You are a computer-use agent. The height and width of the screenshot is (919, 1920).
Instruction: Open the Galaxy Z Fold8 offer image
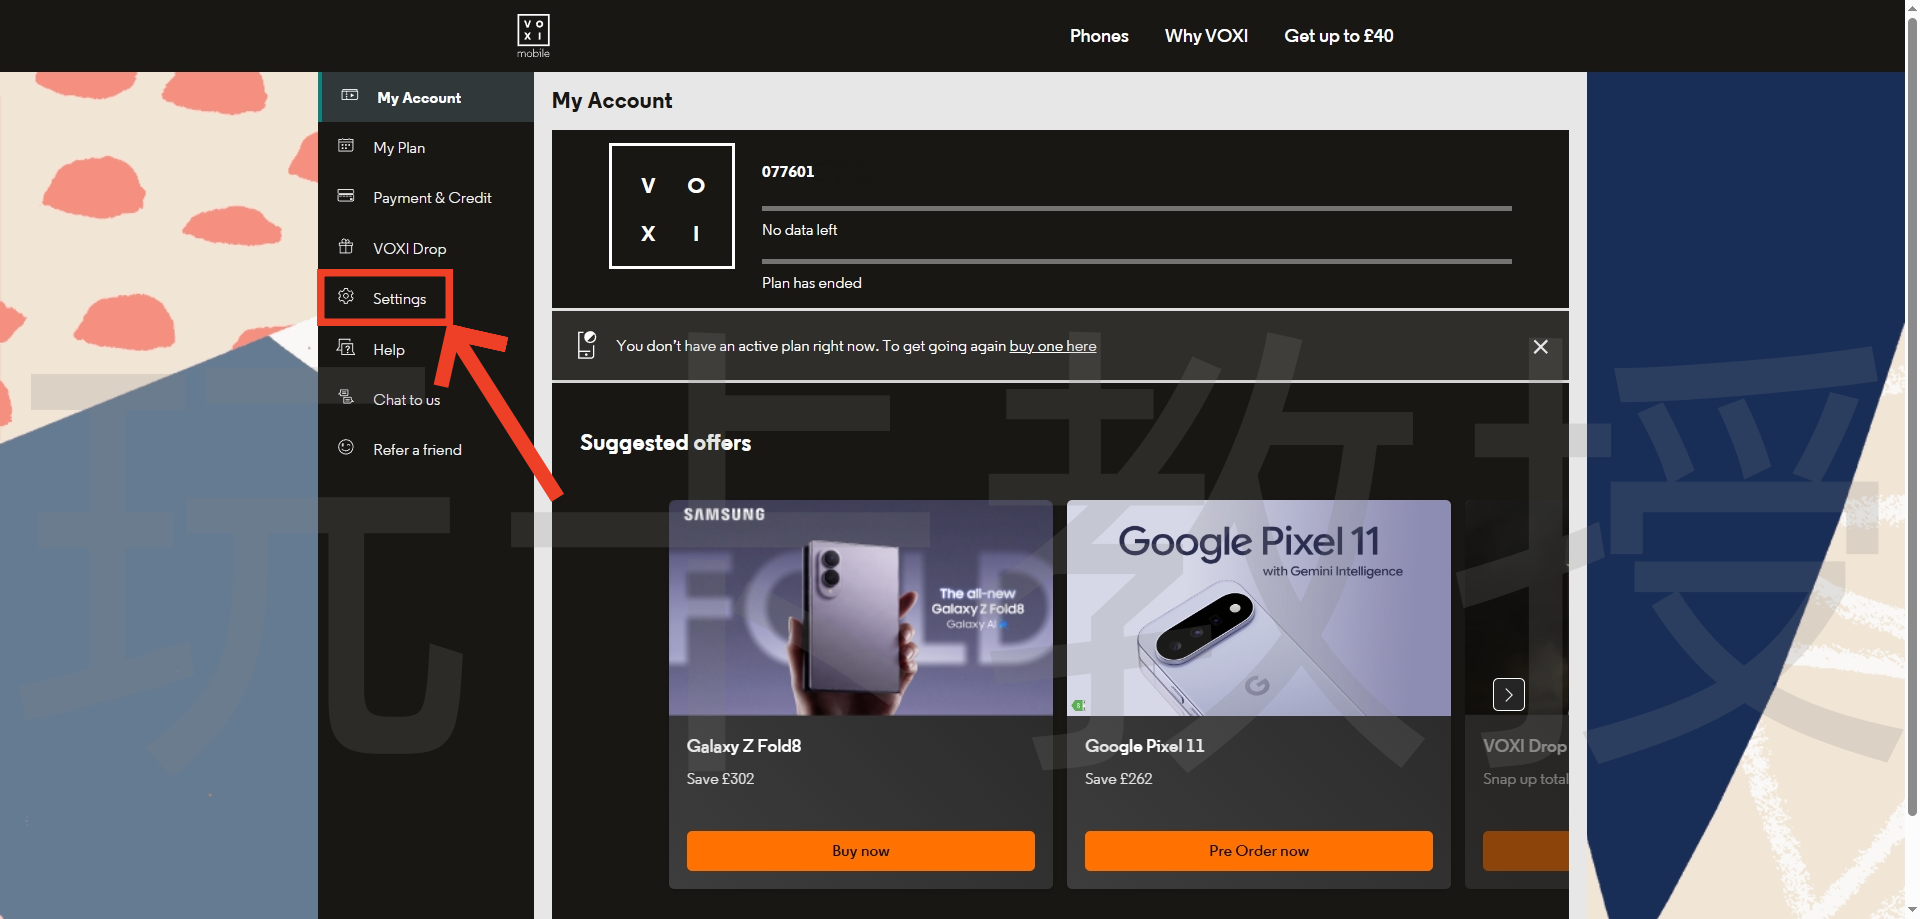click(x=860, y=608)
